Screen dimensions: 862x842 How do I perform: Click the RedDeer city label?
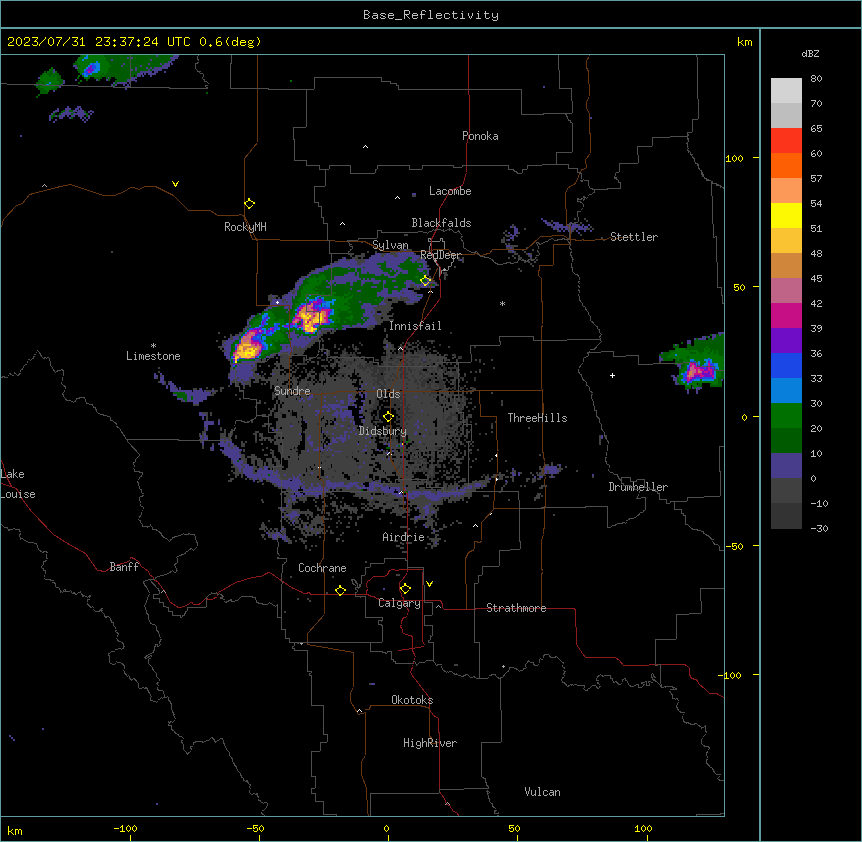[441, 255]
